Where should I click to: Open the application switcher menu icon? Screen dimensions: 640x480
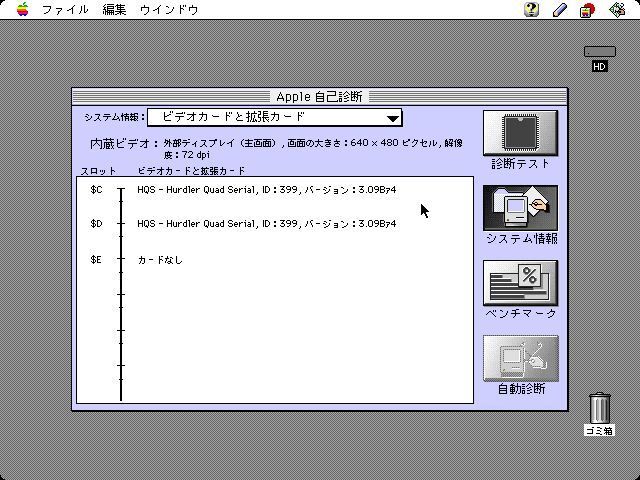588,10
